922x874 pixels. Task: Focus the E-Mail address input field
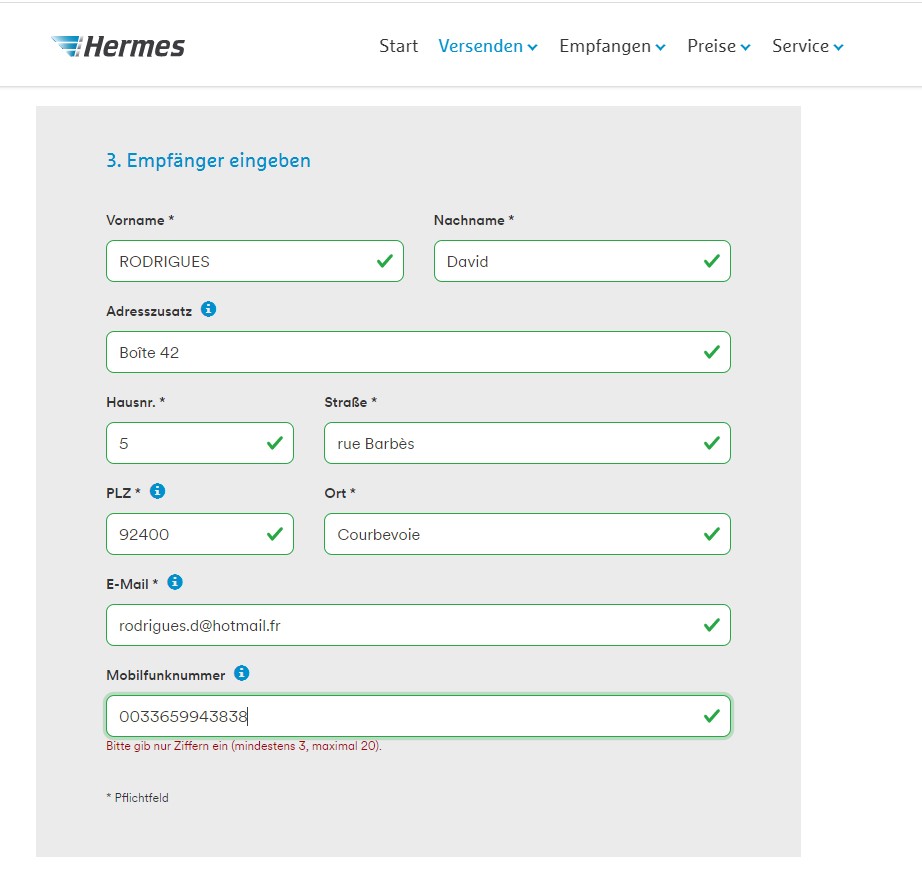pos(418,625)
